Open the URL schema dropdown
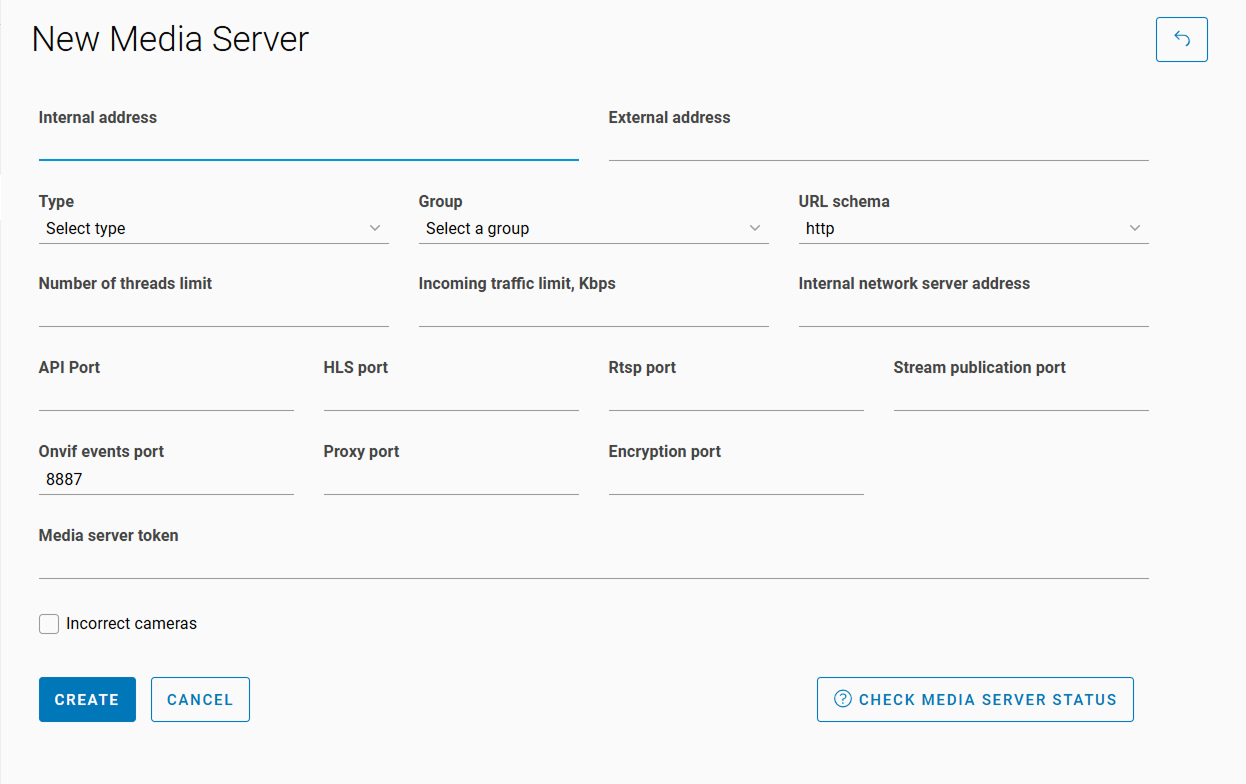This screenshot has height=784, width=1246. pos(973,229)
